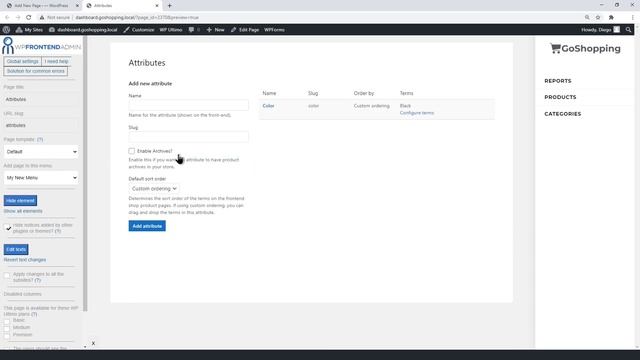
Task: Click Revert text changes link
Action: click(x=24, y=260)
